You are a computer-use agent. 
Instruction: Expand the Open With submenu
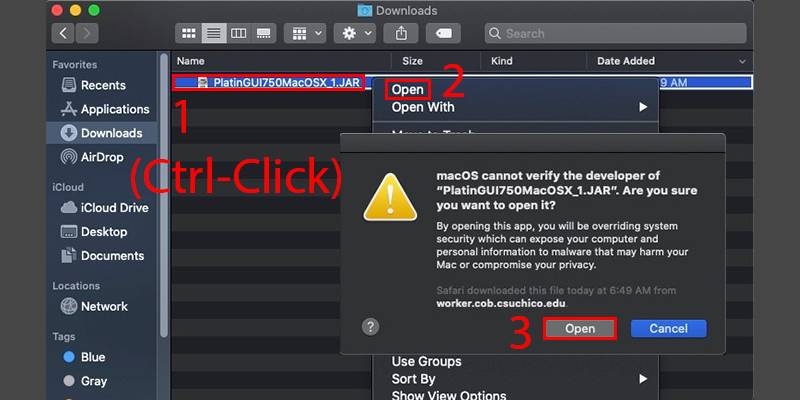point(516,107)
